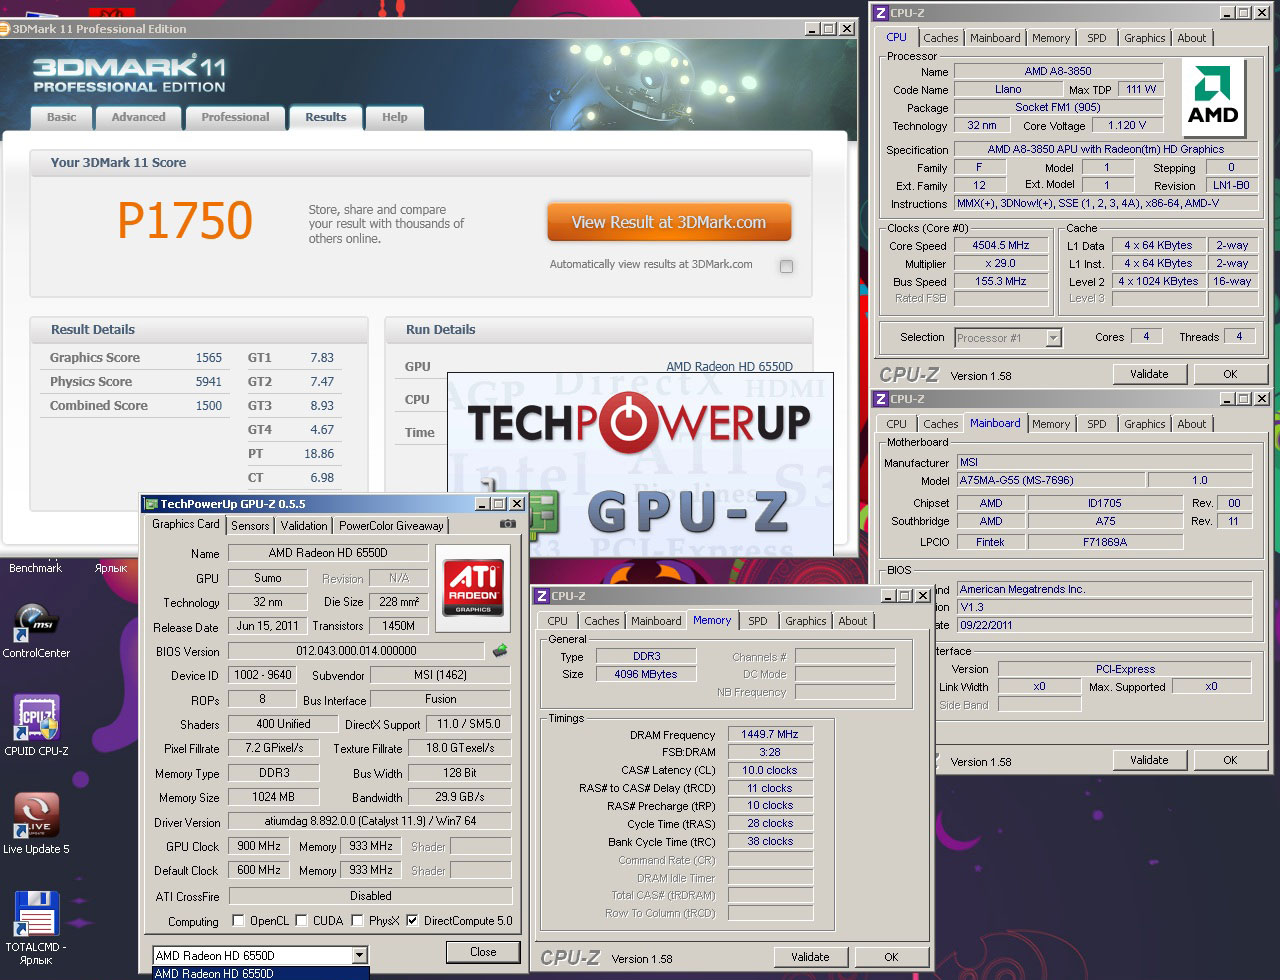Enable automatically view results at 3DMark.com
The image size is (1280, 980).
[x=786, y=266]
